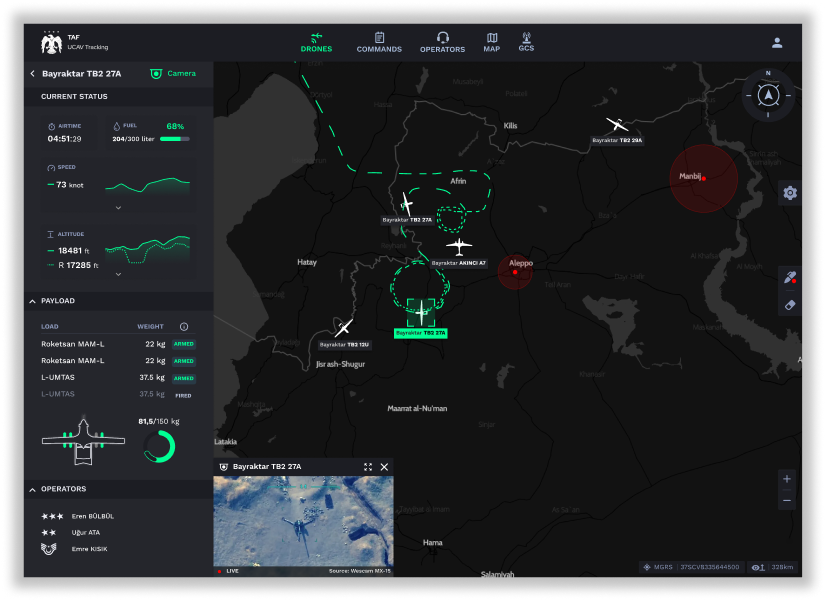This screenshot has width=825, height=600.
Task: Collapse the Operators section
Action: point(32,489)
